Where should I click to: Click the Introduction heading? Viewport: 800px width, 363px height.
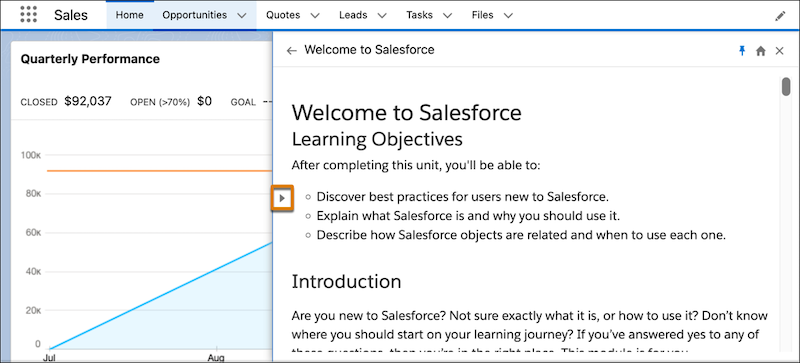click(346, 281)
